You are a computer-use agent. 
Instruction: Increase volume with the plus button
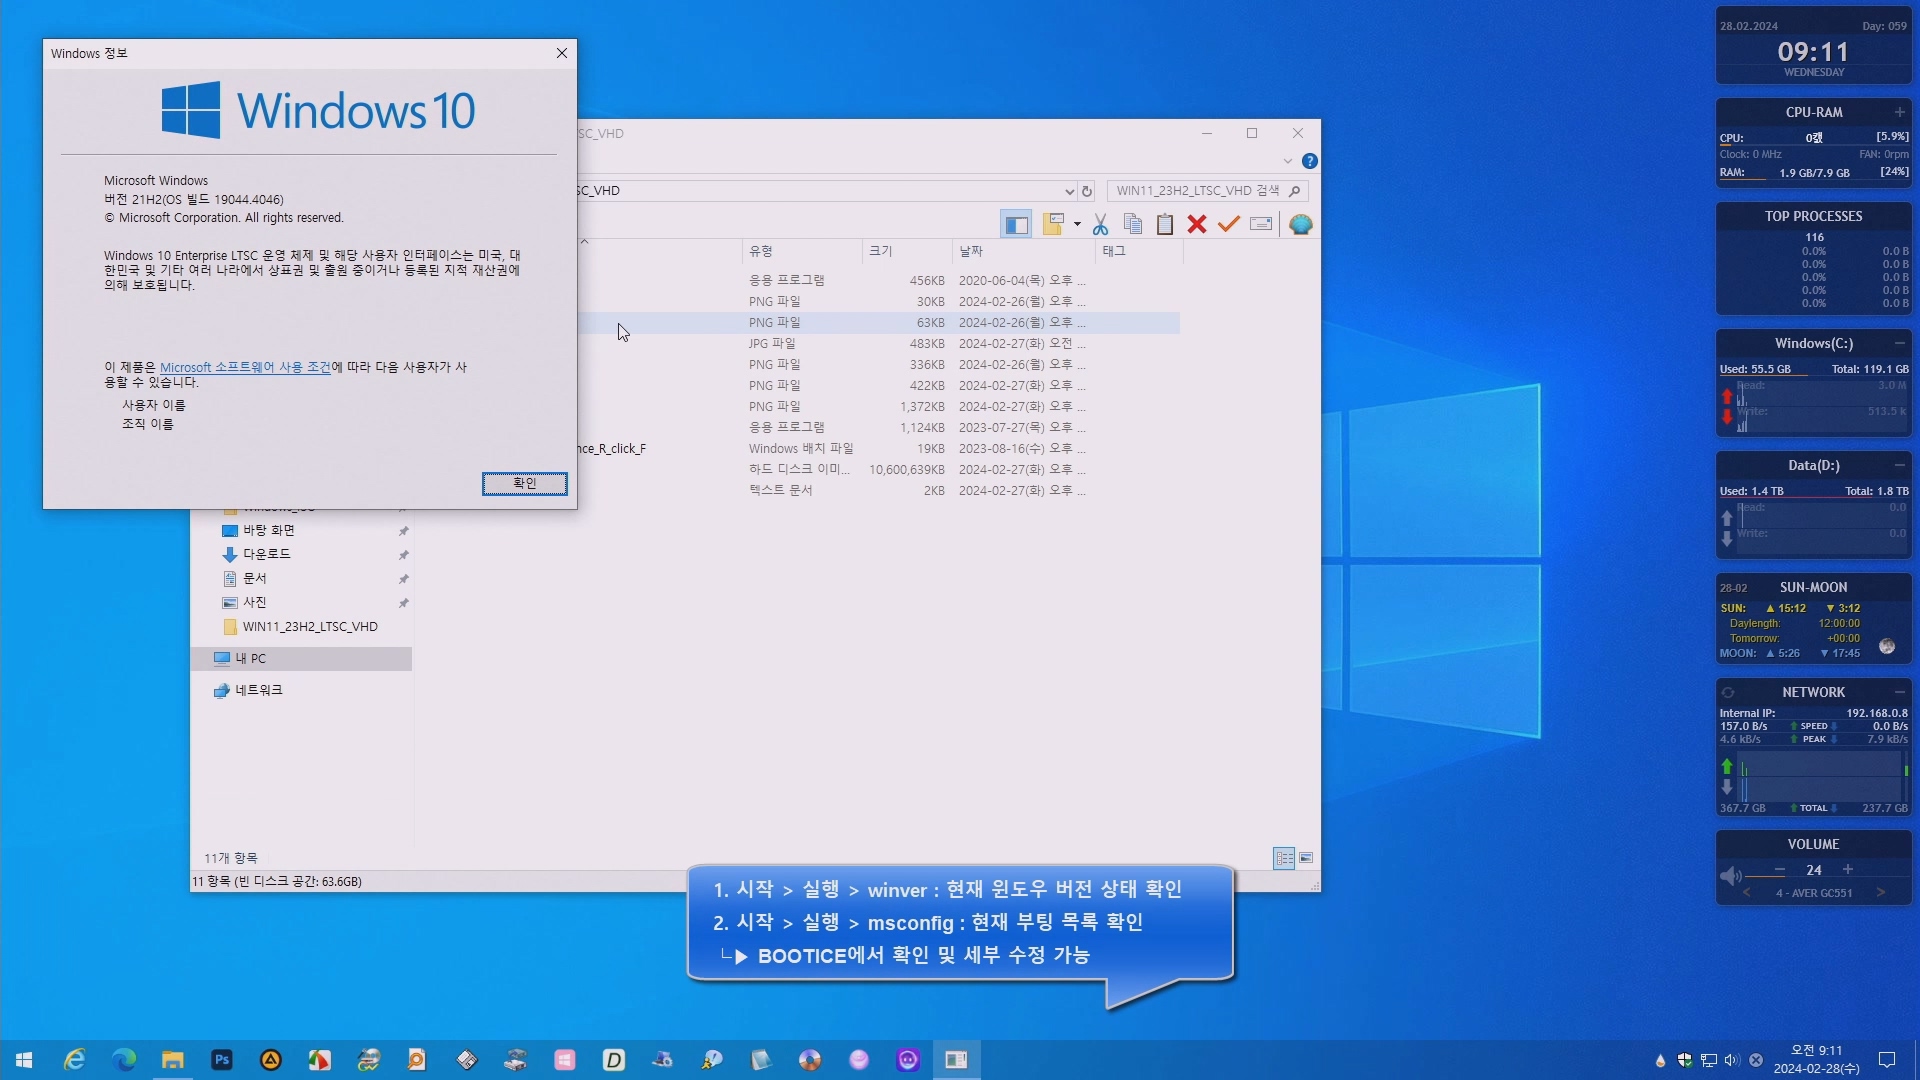[x=1848, y=869]
